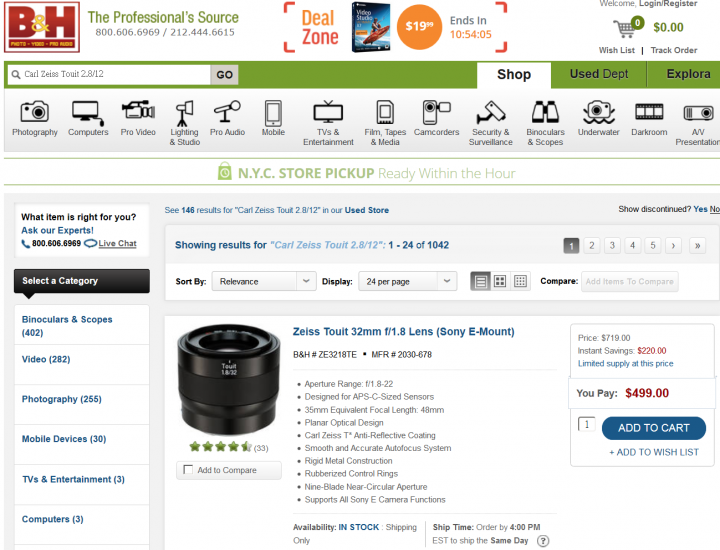Click the search magnifier icon
The image size is (720, 550).
click(x=16, y=74)
